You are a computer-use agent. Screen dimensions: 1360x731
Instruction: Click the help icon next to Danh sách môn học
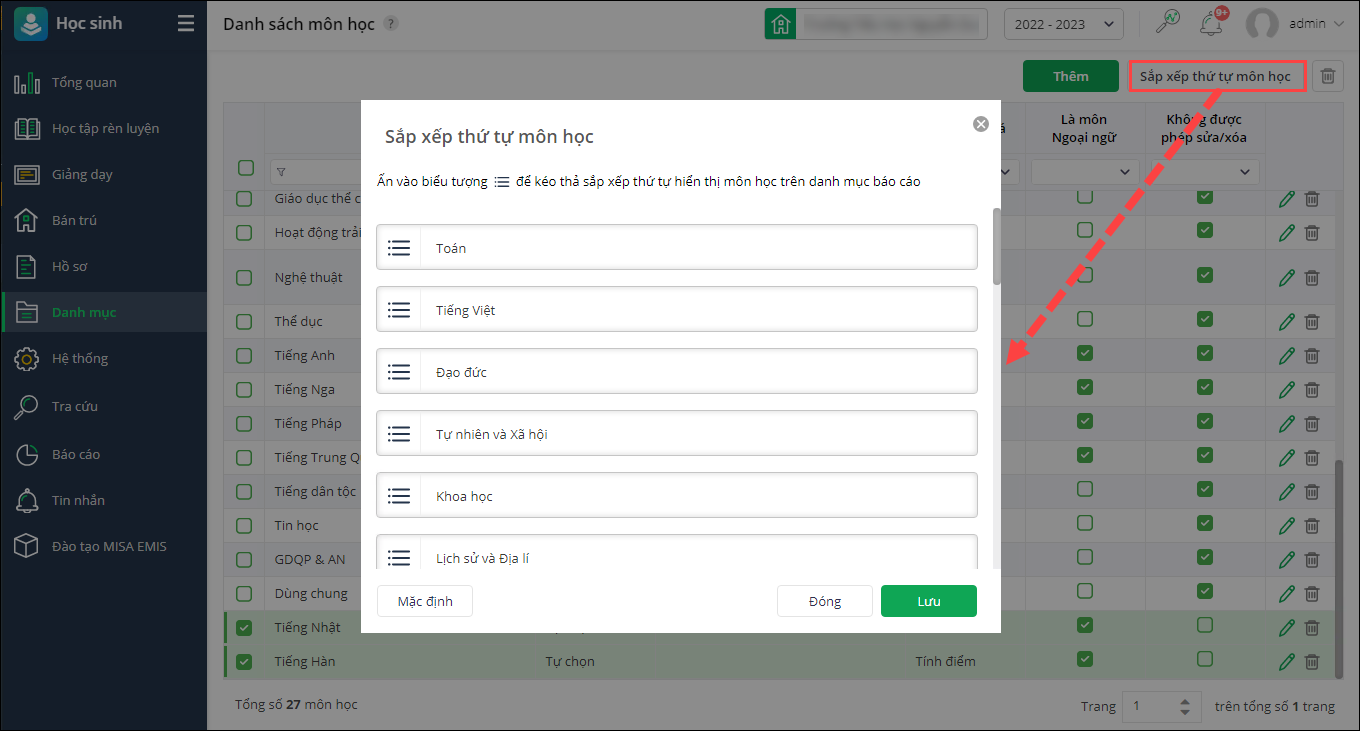coord(391,23)
